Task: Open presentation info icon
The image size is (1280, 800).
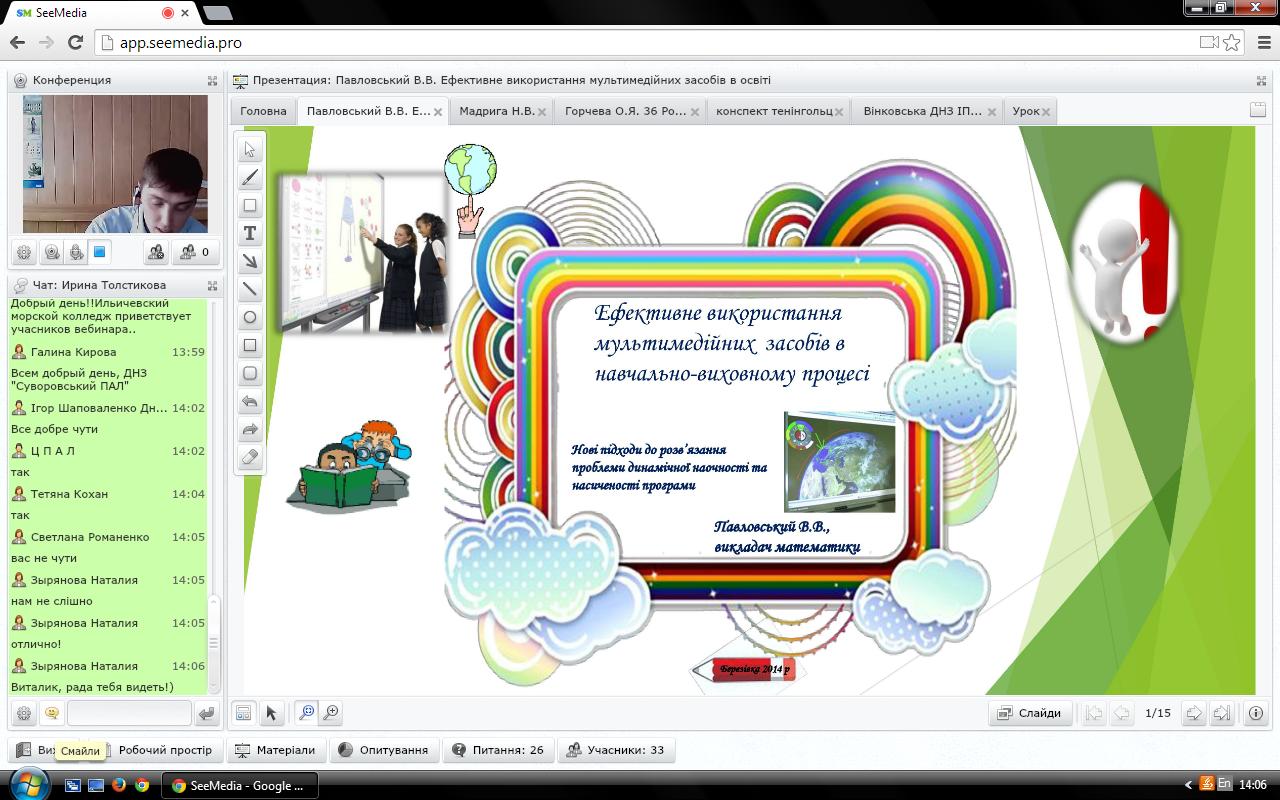Action: pos(1256,713)
